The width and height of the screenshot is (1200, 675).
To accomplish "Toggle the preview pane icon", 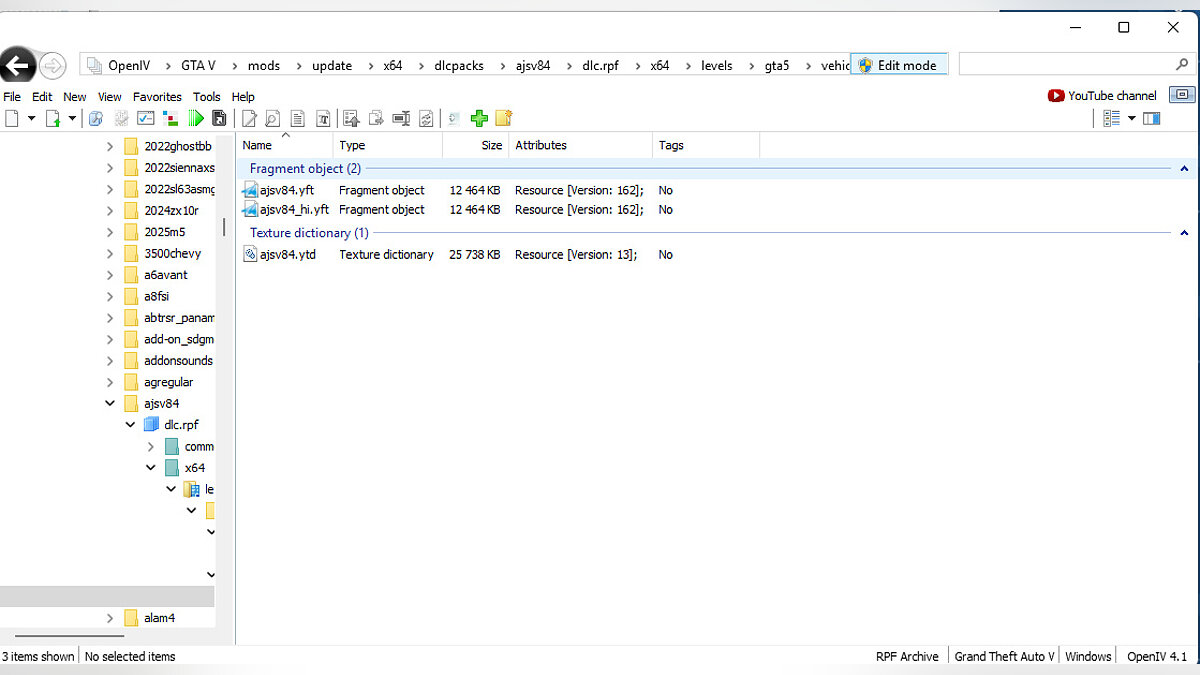I will pos(1152,118).
